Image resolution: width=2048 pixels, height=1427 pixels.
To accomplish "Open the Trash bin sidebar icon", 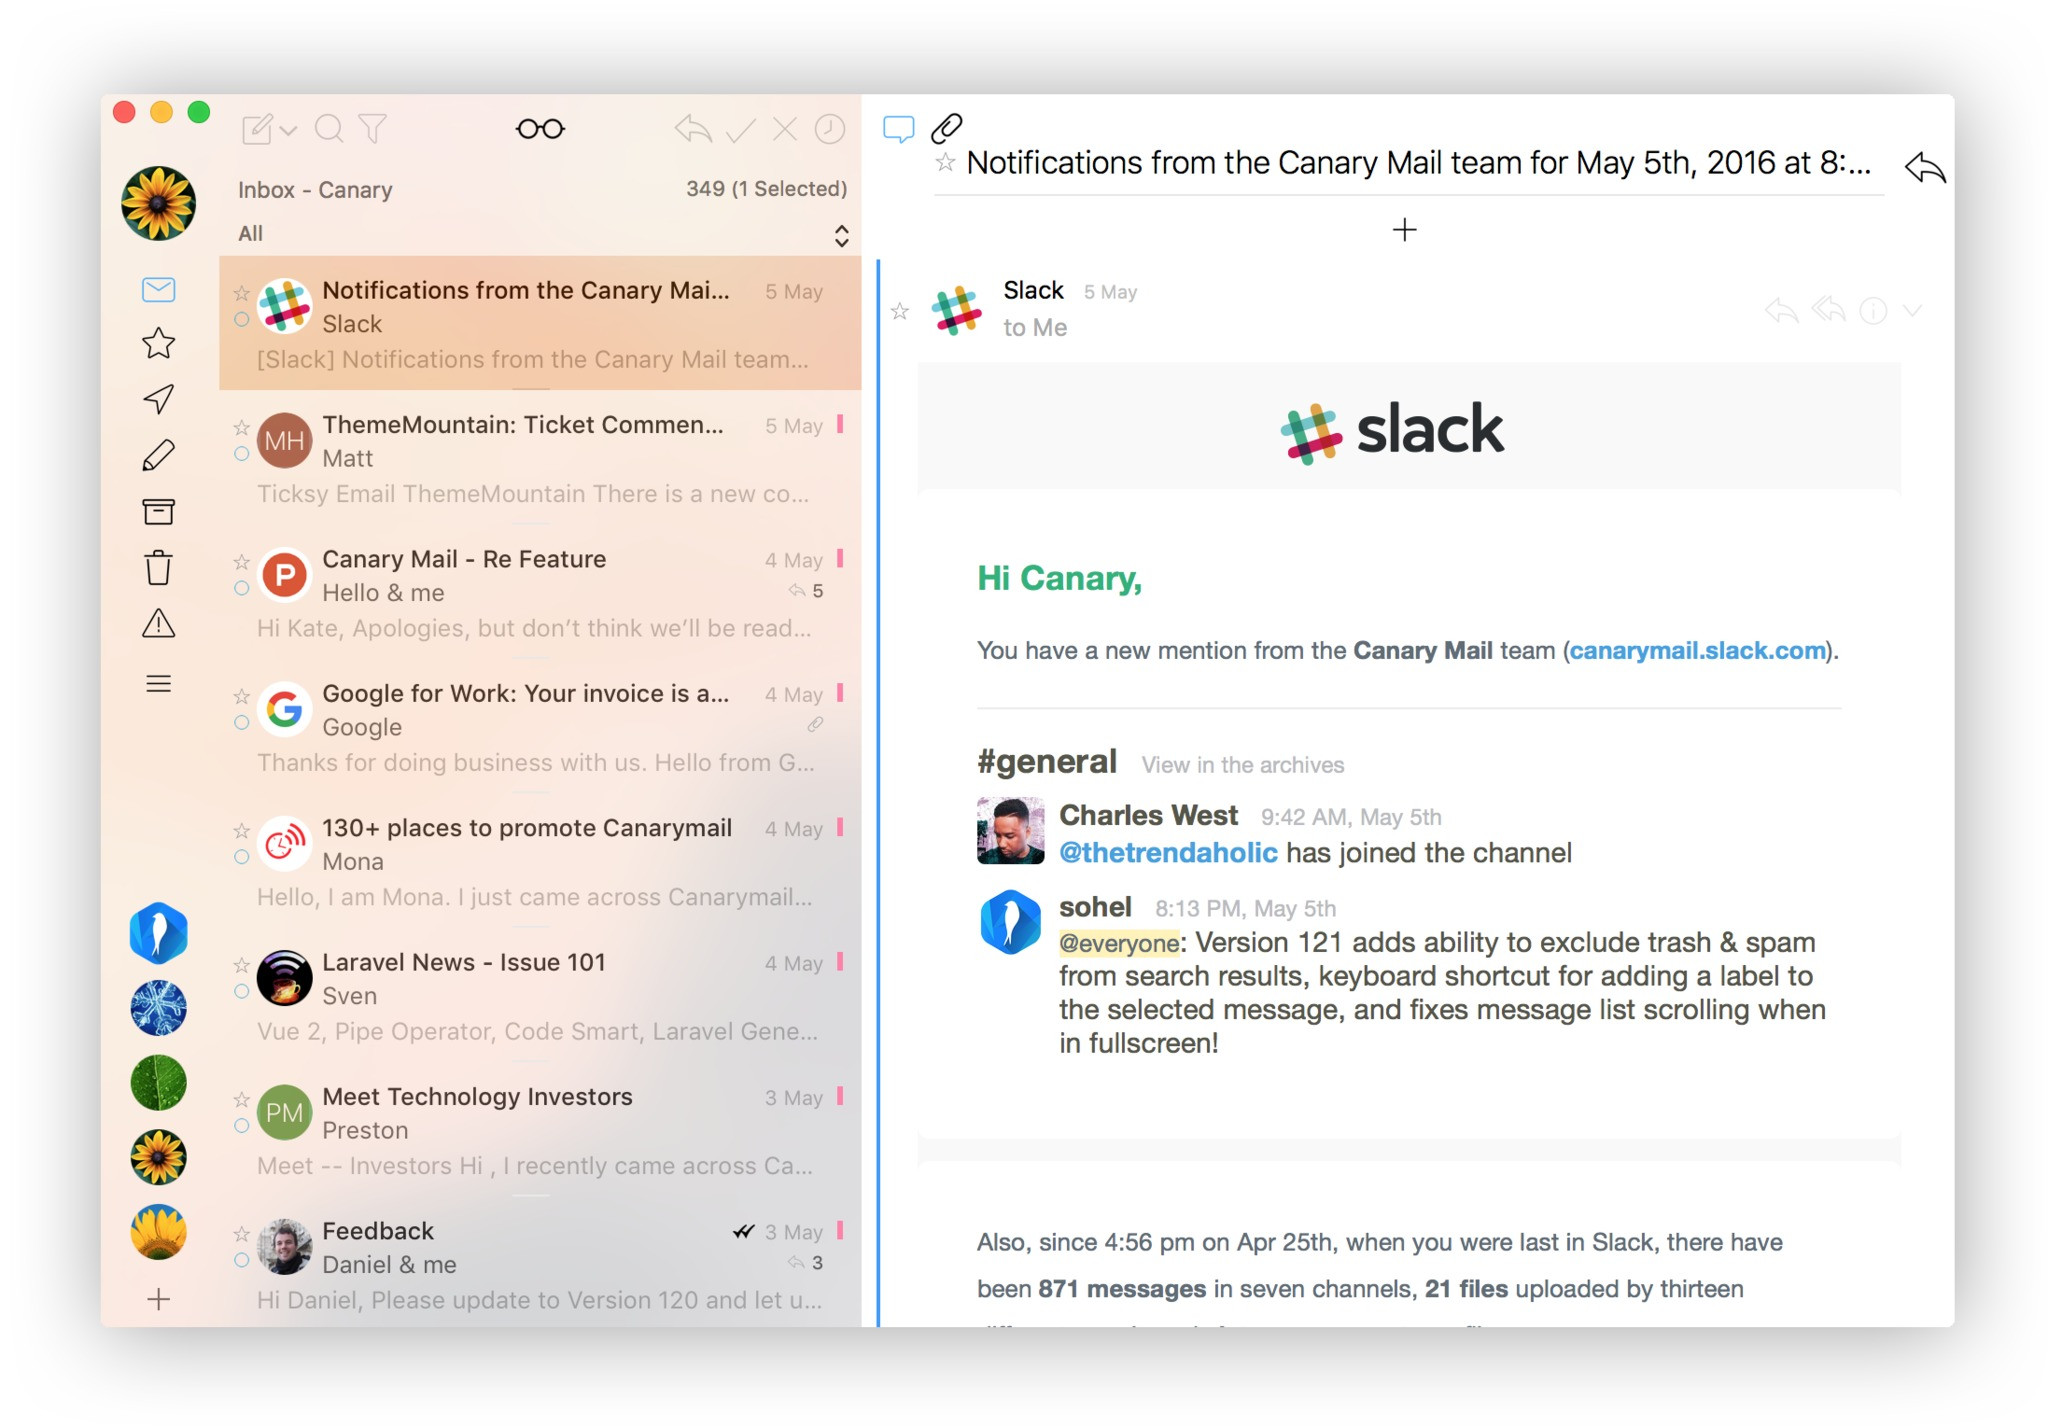I will pyautogui.click(x=158, y=567).
